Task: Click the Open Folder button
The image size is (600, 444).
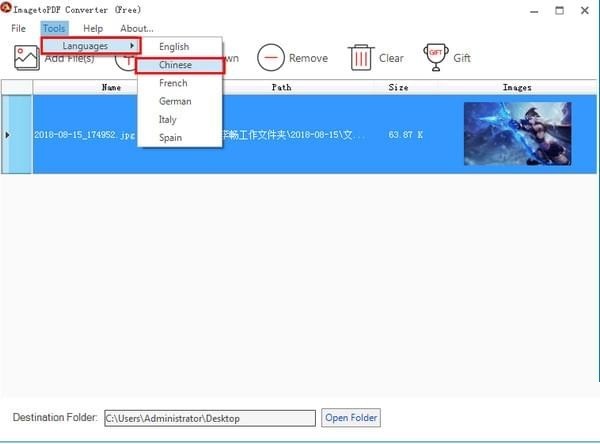Action: pyautogui.click(x=351, y=418)
